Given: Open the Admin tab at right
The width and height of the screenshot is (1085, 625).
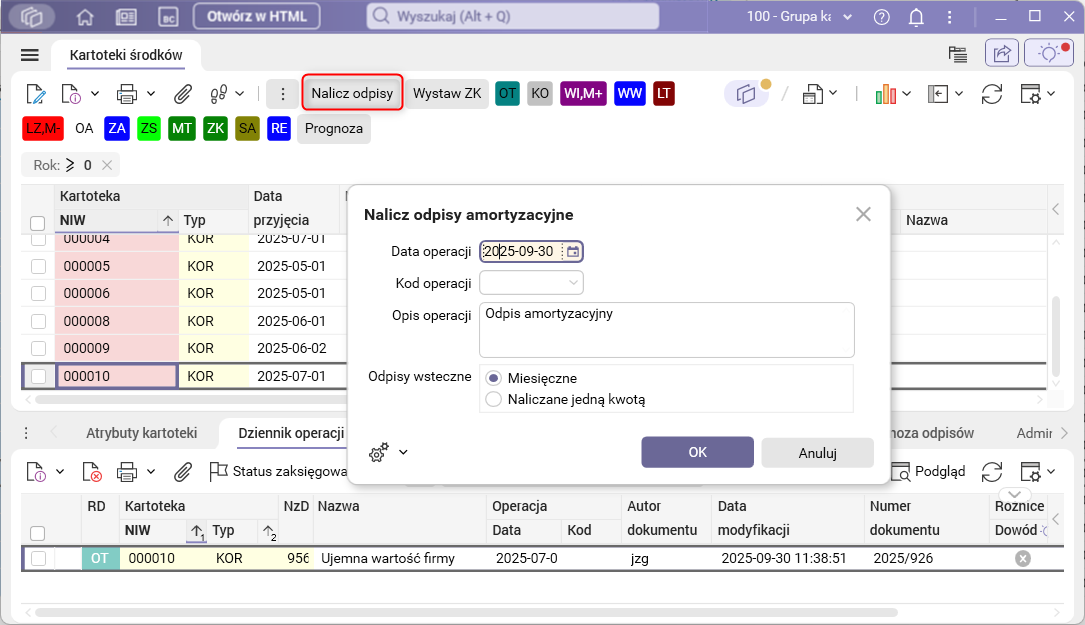Looking at the screenshot, I should pyautogui.click(x=1034, y=433).
